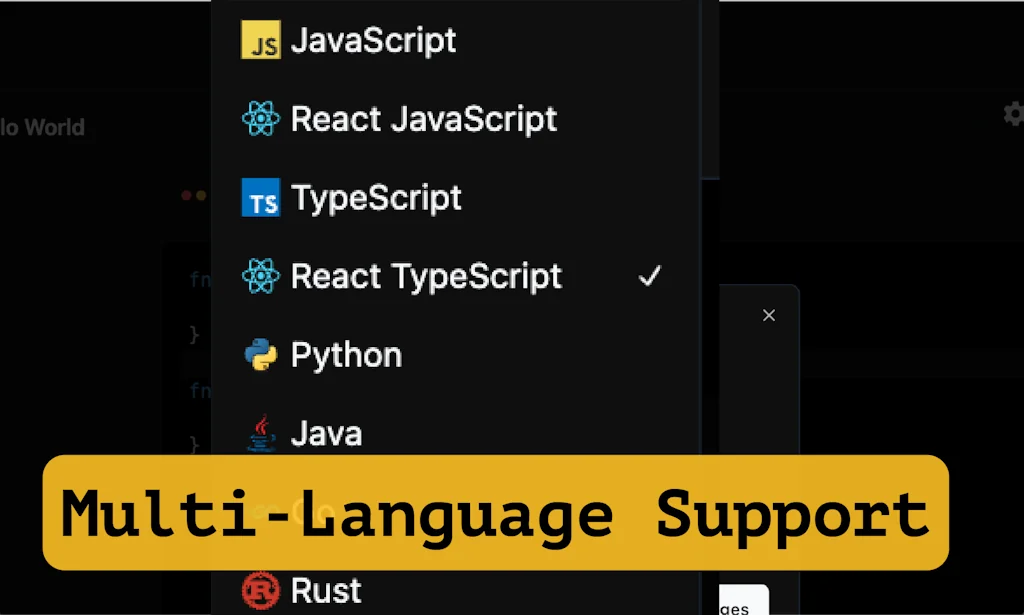Click the red dot in the editor area
This screenshot has height=615, width=1024.
click(188, 196)
